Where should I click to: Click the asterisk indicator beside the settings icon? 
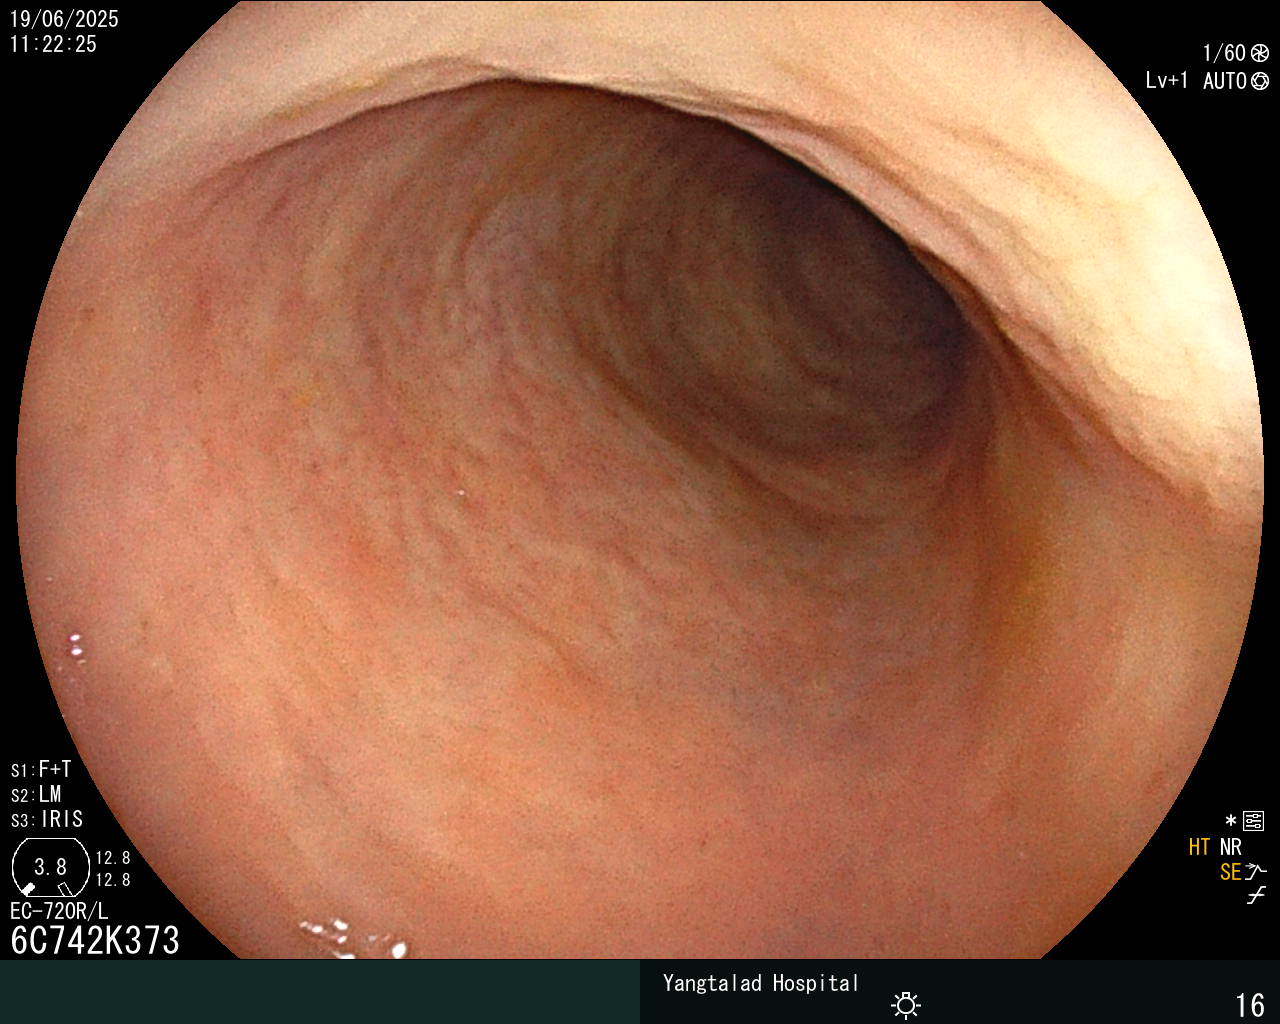click(1231, 822)
